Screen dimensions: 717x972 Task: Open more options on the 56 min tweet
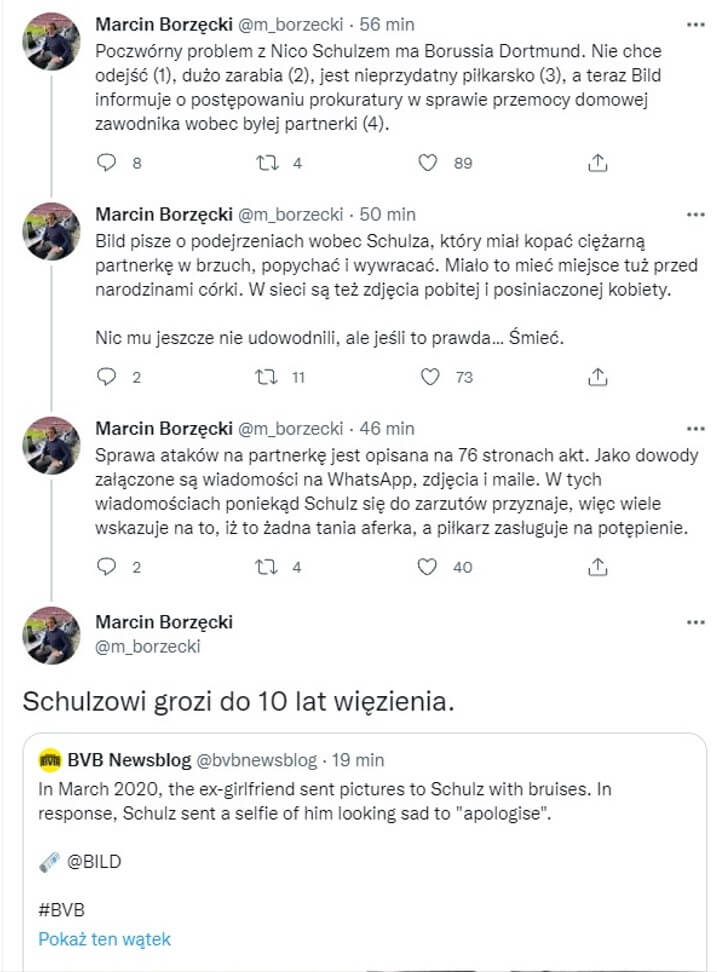[695, 22]
